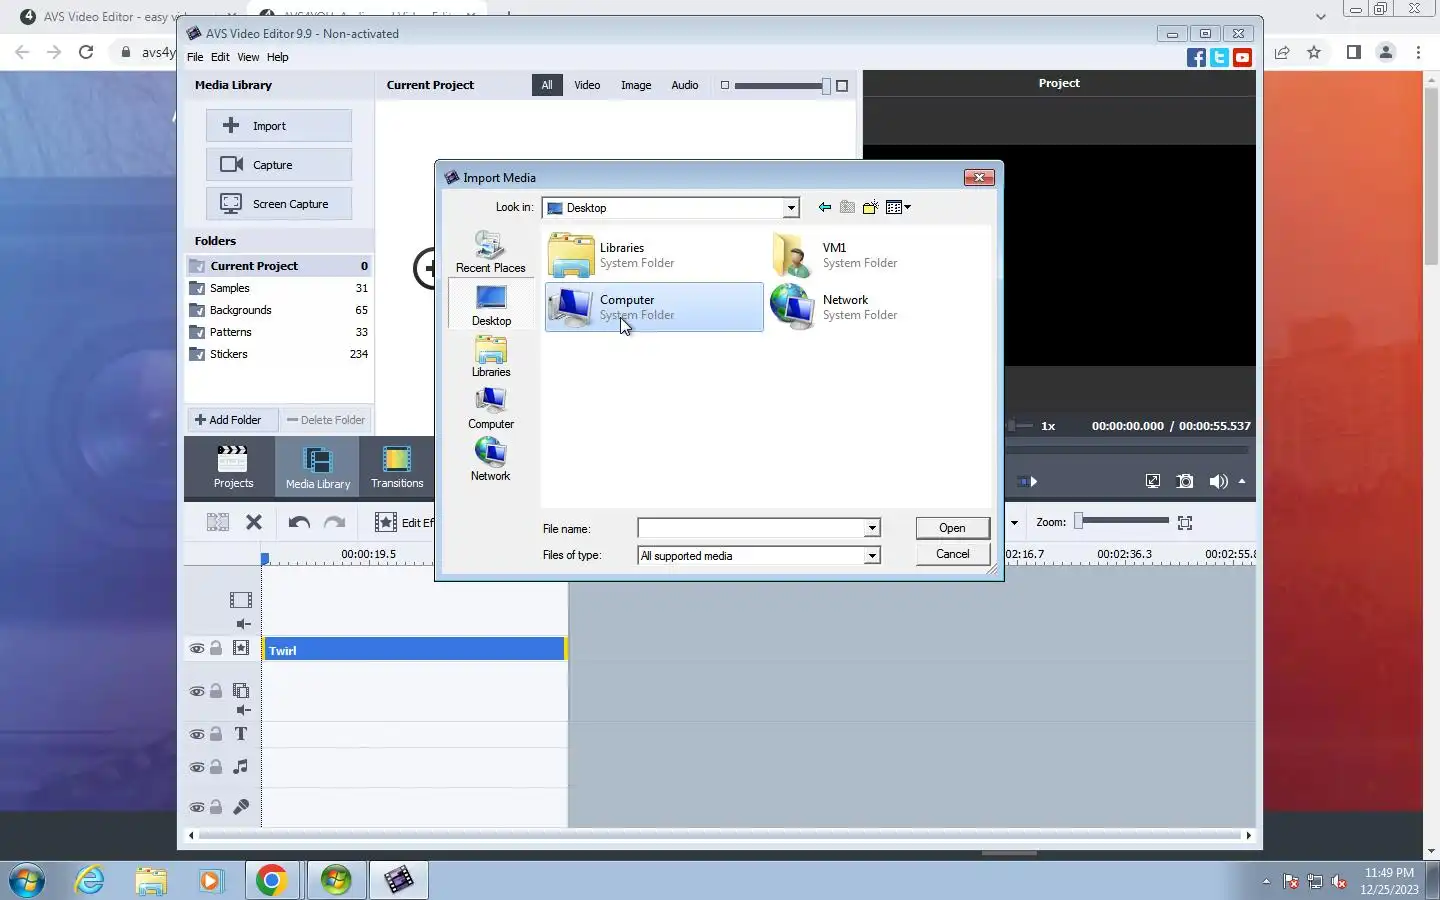Click the playback mode film-play icon

pos(1027,481)
